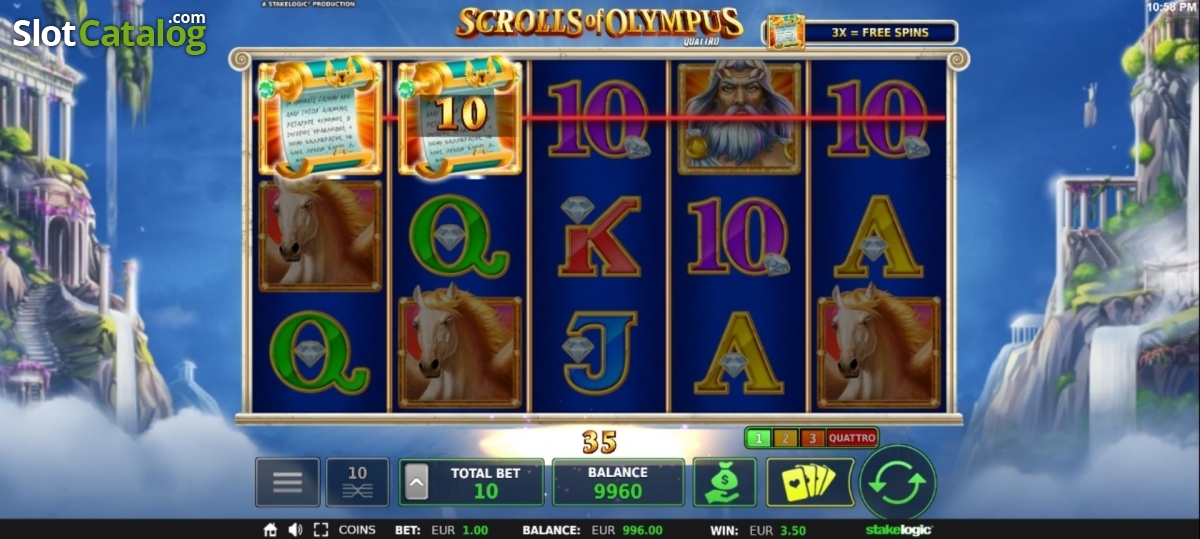This screenshot has height=539, width=1200.
Task: Select reel set 1 toggle
Action: pos(759,438)
